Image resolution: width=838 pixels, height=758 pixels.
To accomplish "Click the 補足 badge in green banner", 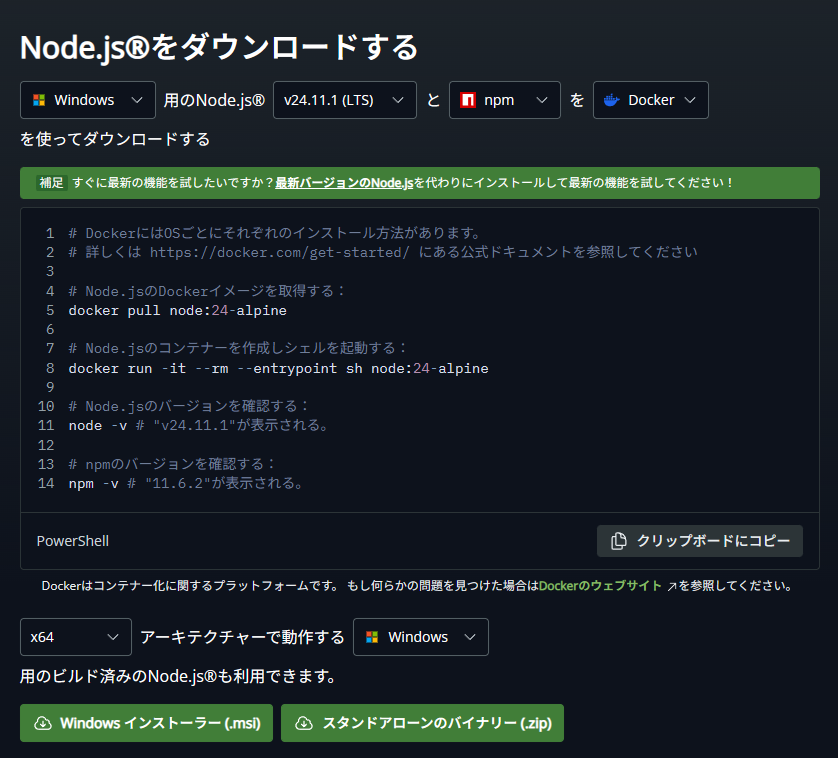I will (51, 183).
